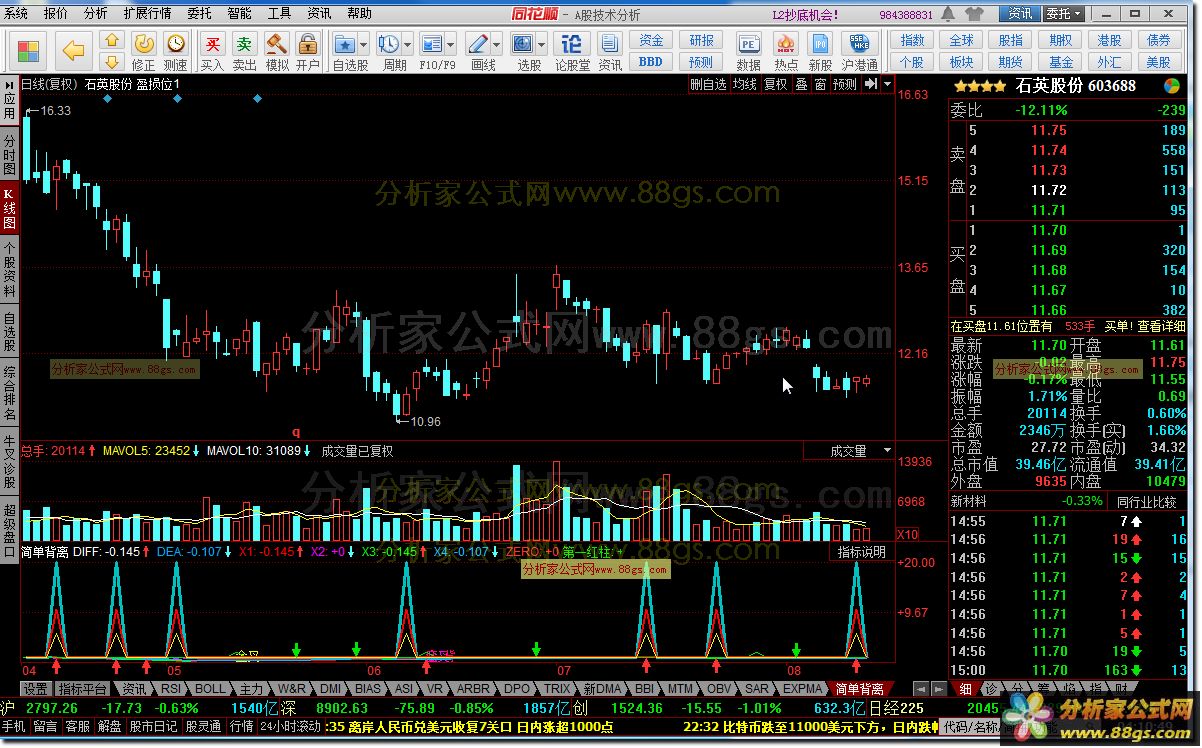This screenshot has height=748, width=1202.
Task: Open the 选股 stock screener icon
Action: point(523,50)
